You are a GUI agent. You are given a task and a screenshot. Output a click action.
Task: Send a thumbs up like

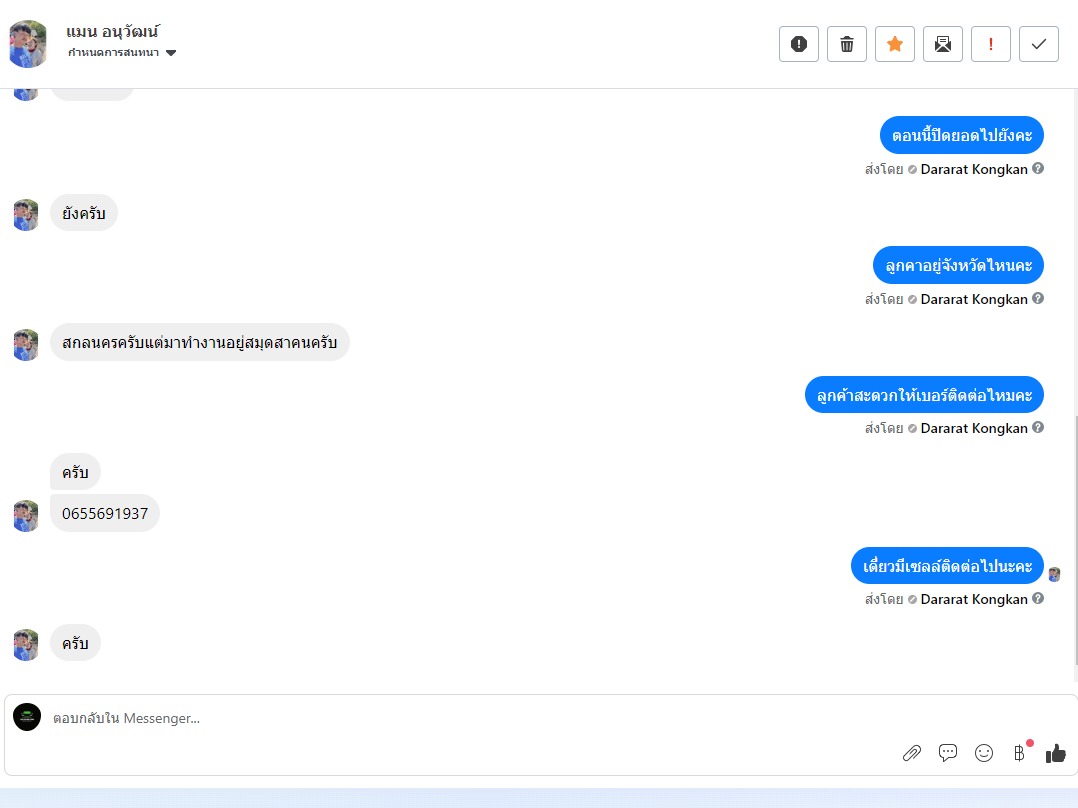click(x=1055, y=754)
